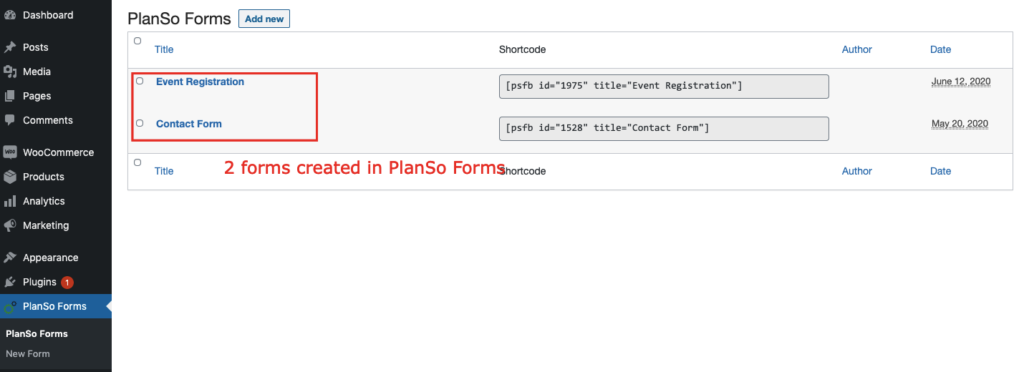The image size is (1024, 372).
Task: Click the Dashboard gauge icon
Action: coord(10,15)
